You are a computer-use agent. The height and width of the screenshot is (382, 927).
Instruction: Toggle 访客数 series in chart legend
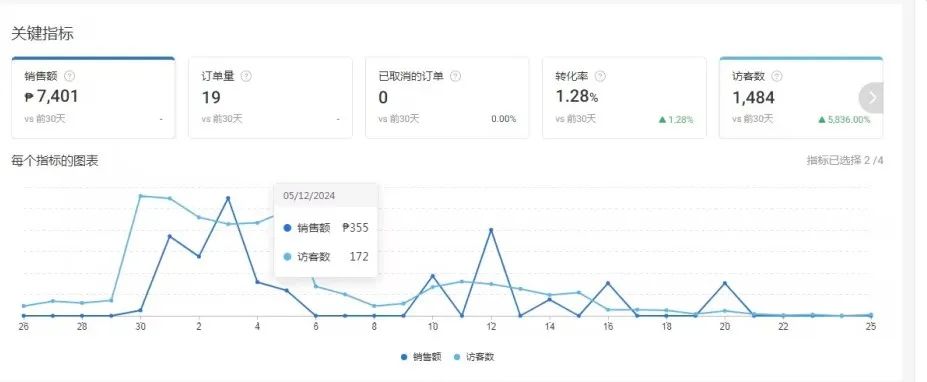coord(474,357)
